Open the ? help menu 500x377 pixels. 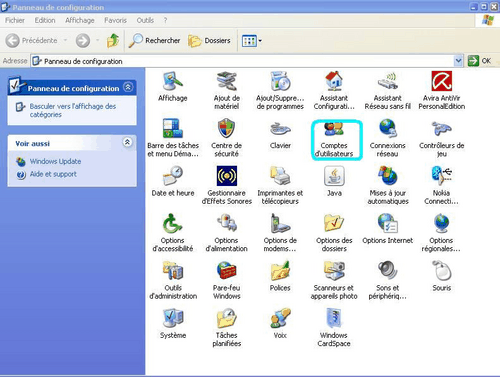coord(165,20)
